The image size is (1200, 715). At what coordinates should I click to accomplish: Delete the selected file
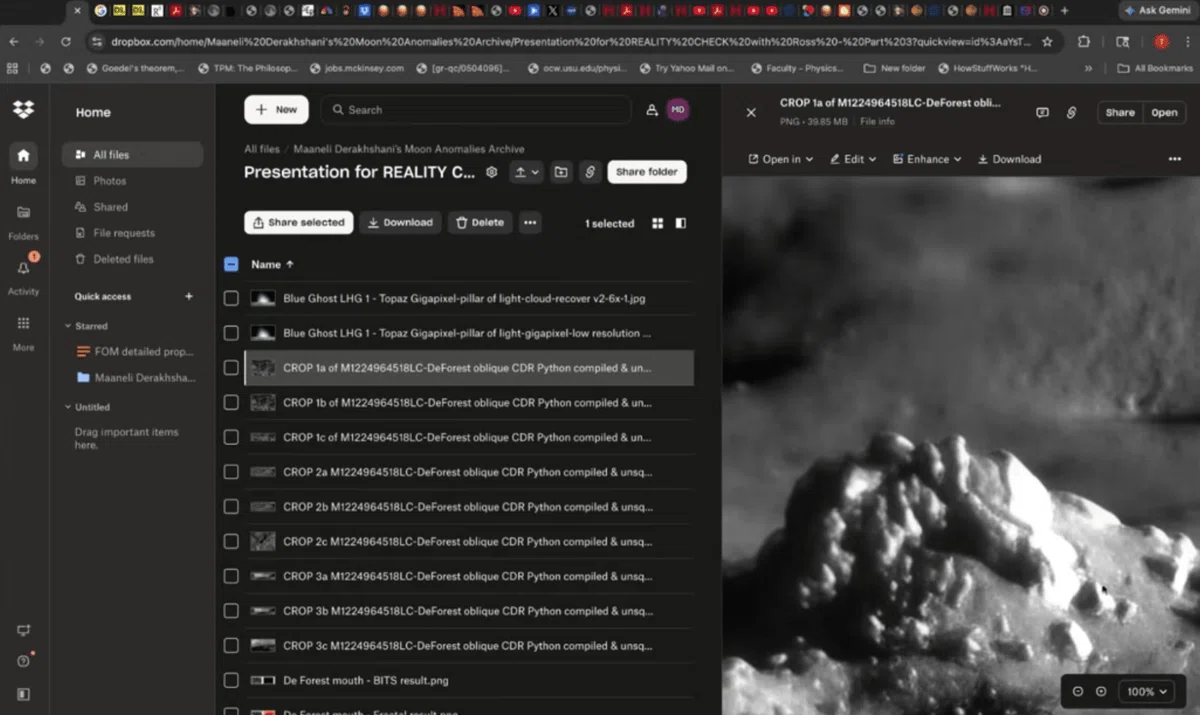[480, 222]
